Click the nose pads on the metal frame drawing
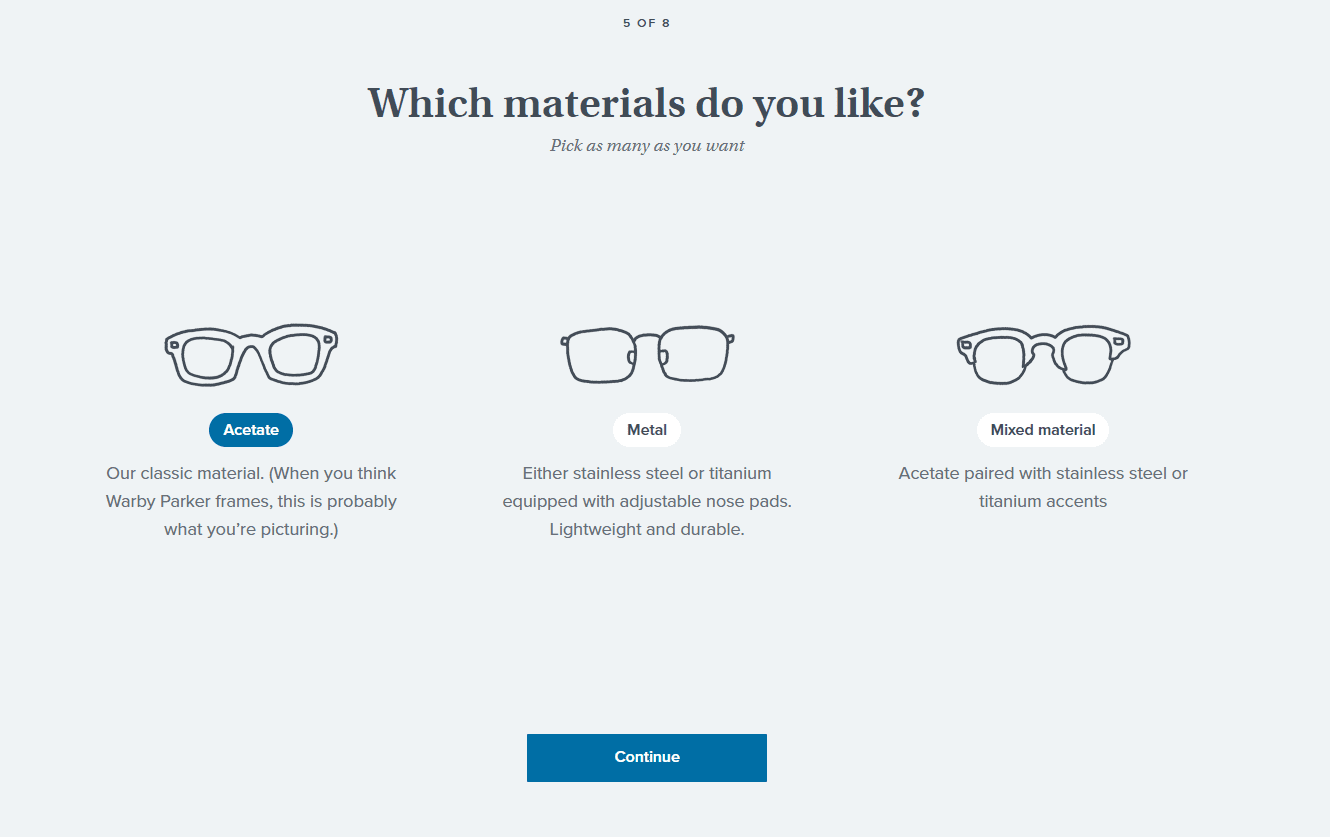Screen dimensions: 1330x837 [x=647, y=355]
